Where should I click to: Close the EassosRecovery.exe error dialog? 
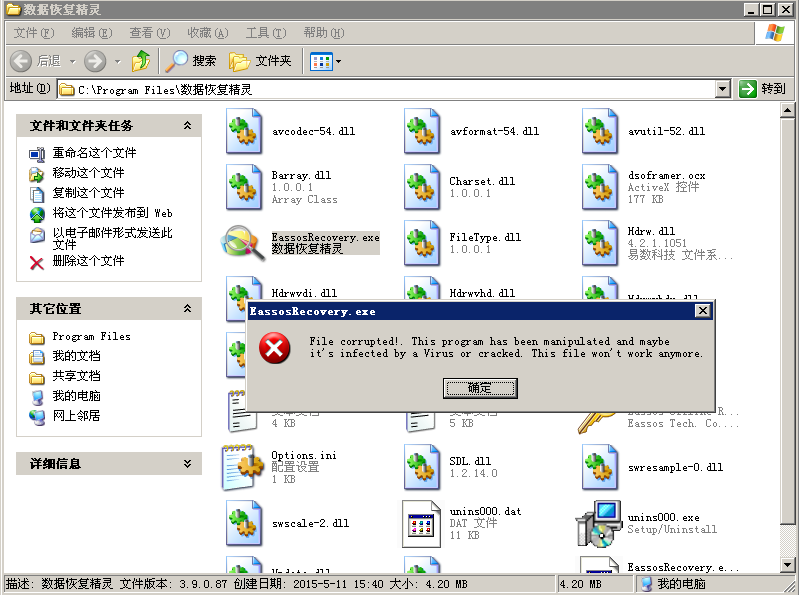pyautogui.click(x=703, y=311)
